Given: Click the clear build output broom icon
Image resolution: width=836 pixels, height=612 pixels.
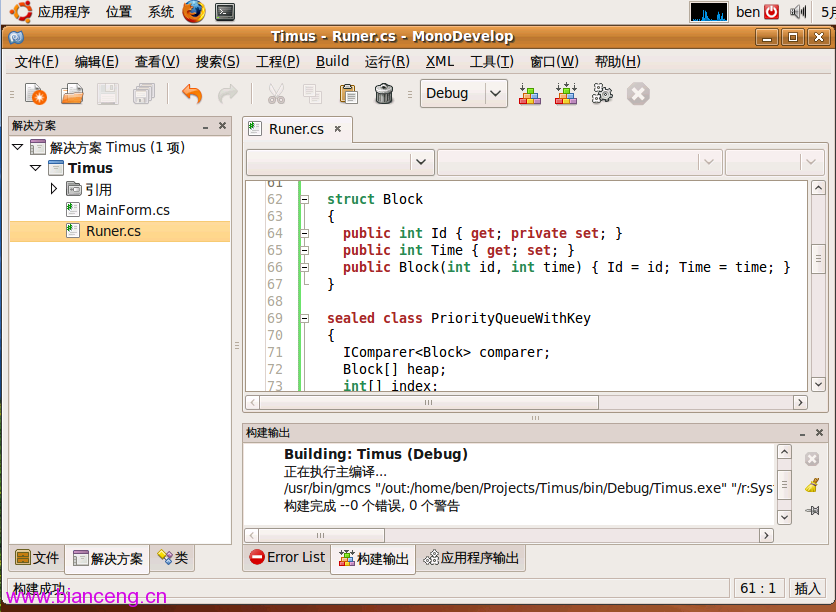Looking at the screenshot, I should click(x=812, y=485).
